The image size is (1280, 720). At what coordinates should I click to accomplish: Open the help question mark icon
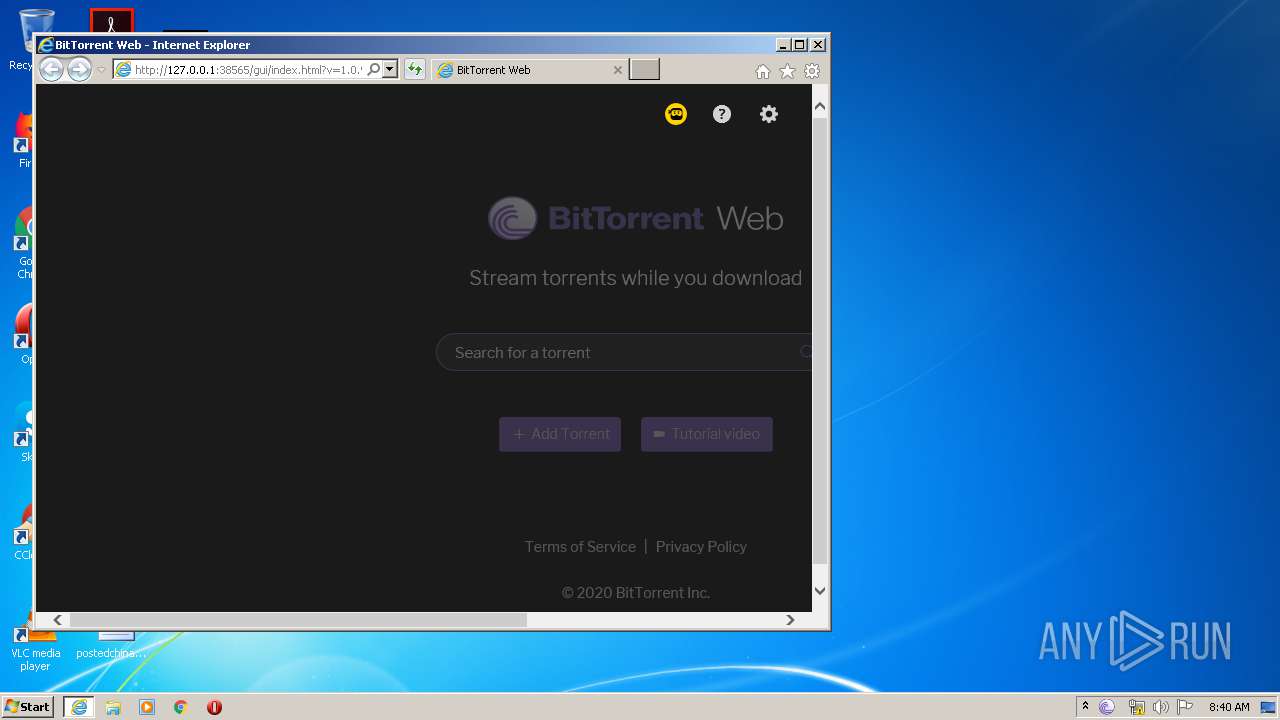722,114
